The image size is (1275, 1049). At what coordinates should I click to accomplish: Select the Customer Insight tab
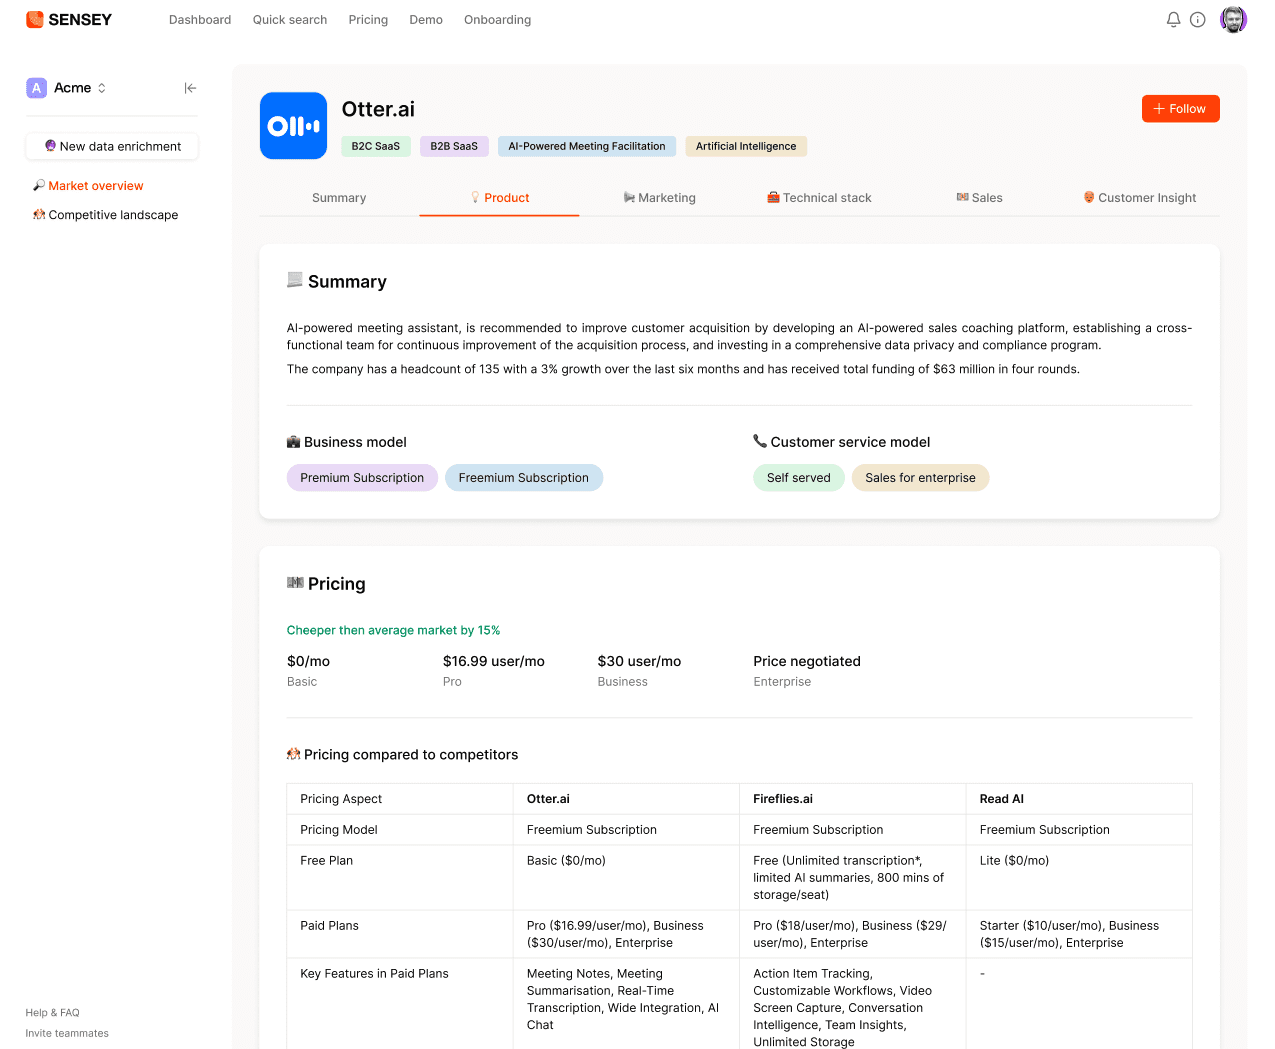tap(1139, 198)
